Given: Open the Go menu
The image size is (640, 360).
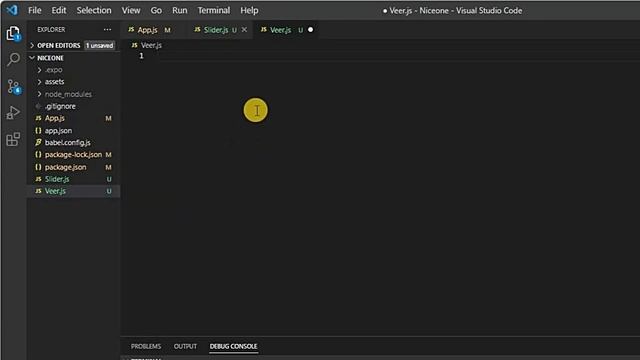Looking at the screenshot, I should tap(156, 10).
